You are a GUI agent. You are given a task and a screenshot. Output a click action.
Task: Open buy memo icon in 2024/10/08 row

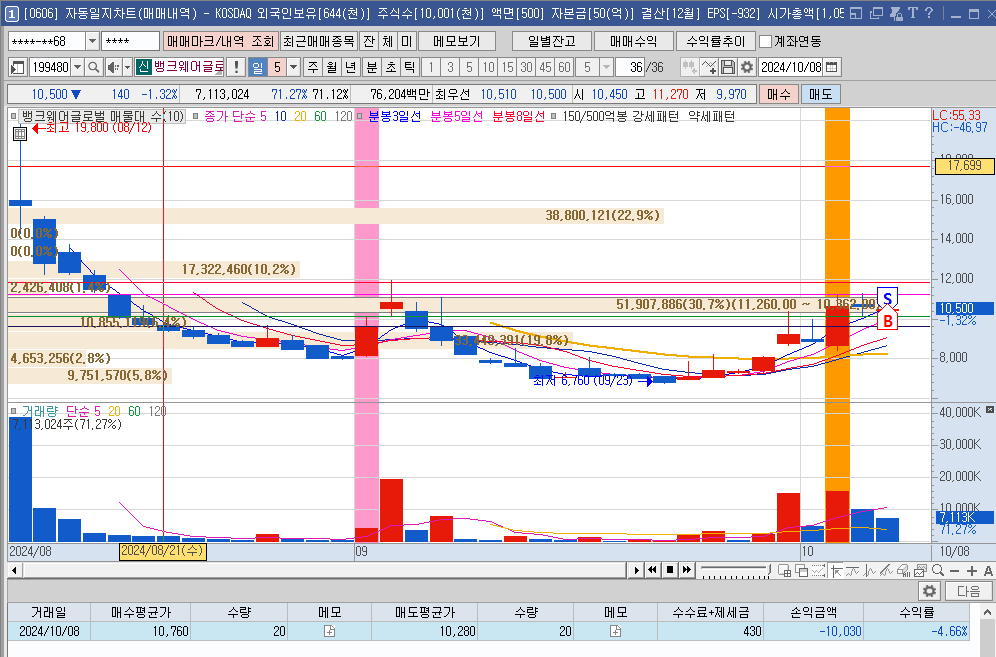[x=329, y=631]
